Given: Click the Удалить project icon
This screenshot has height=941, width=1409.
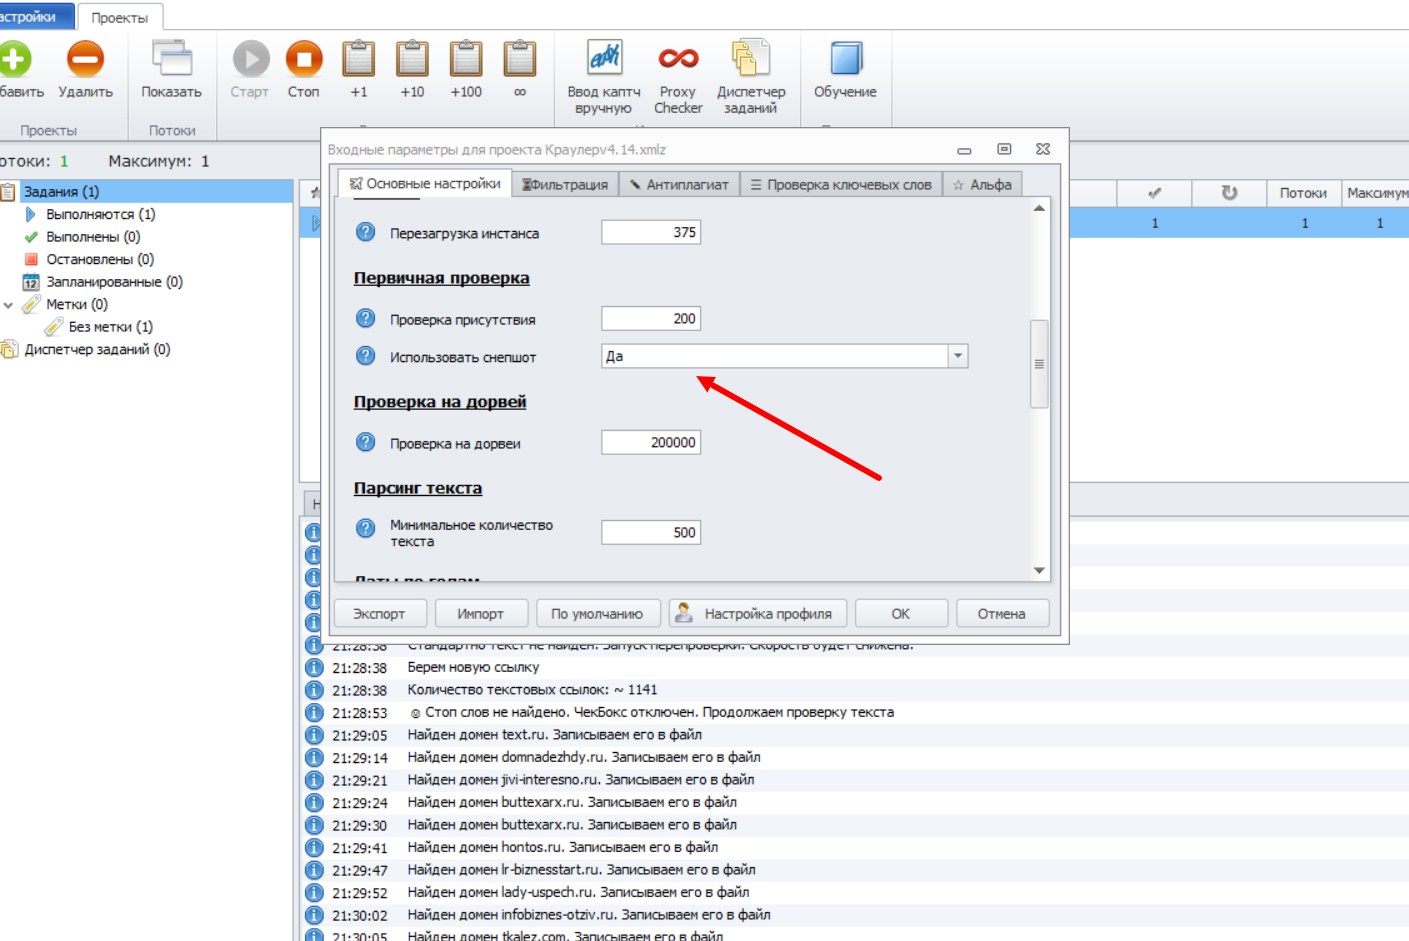Looking at the screenshot, I should pos(85,59).
